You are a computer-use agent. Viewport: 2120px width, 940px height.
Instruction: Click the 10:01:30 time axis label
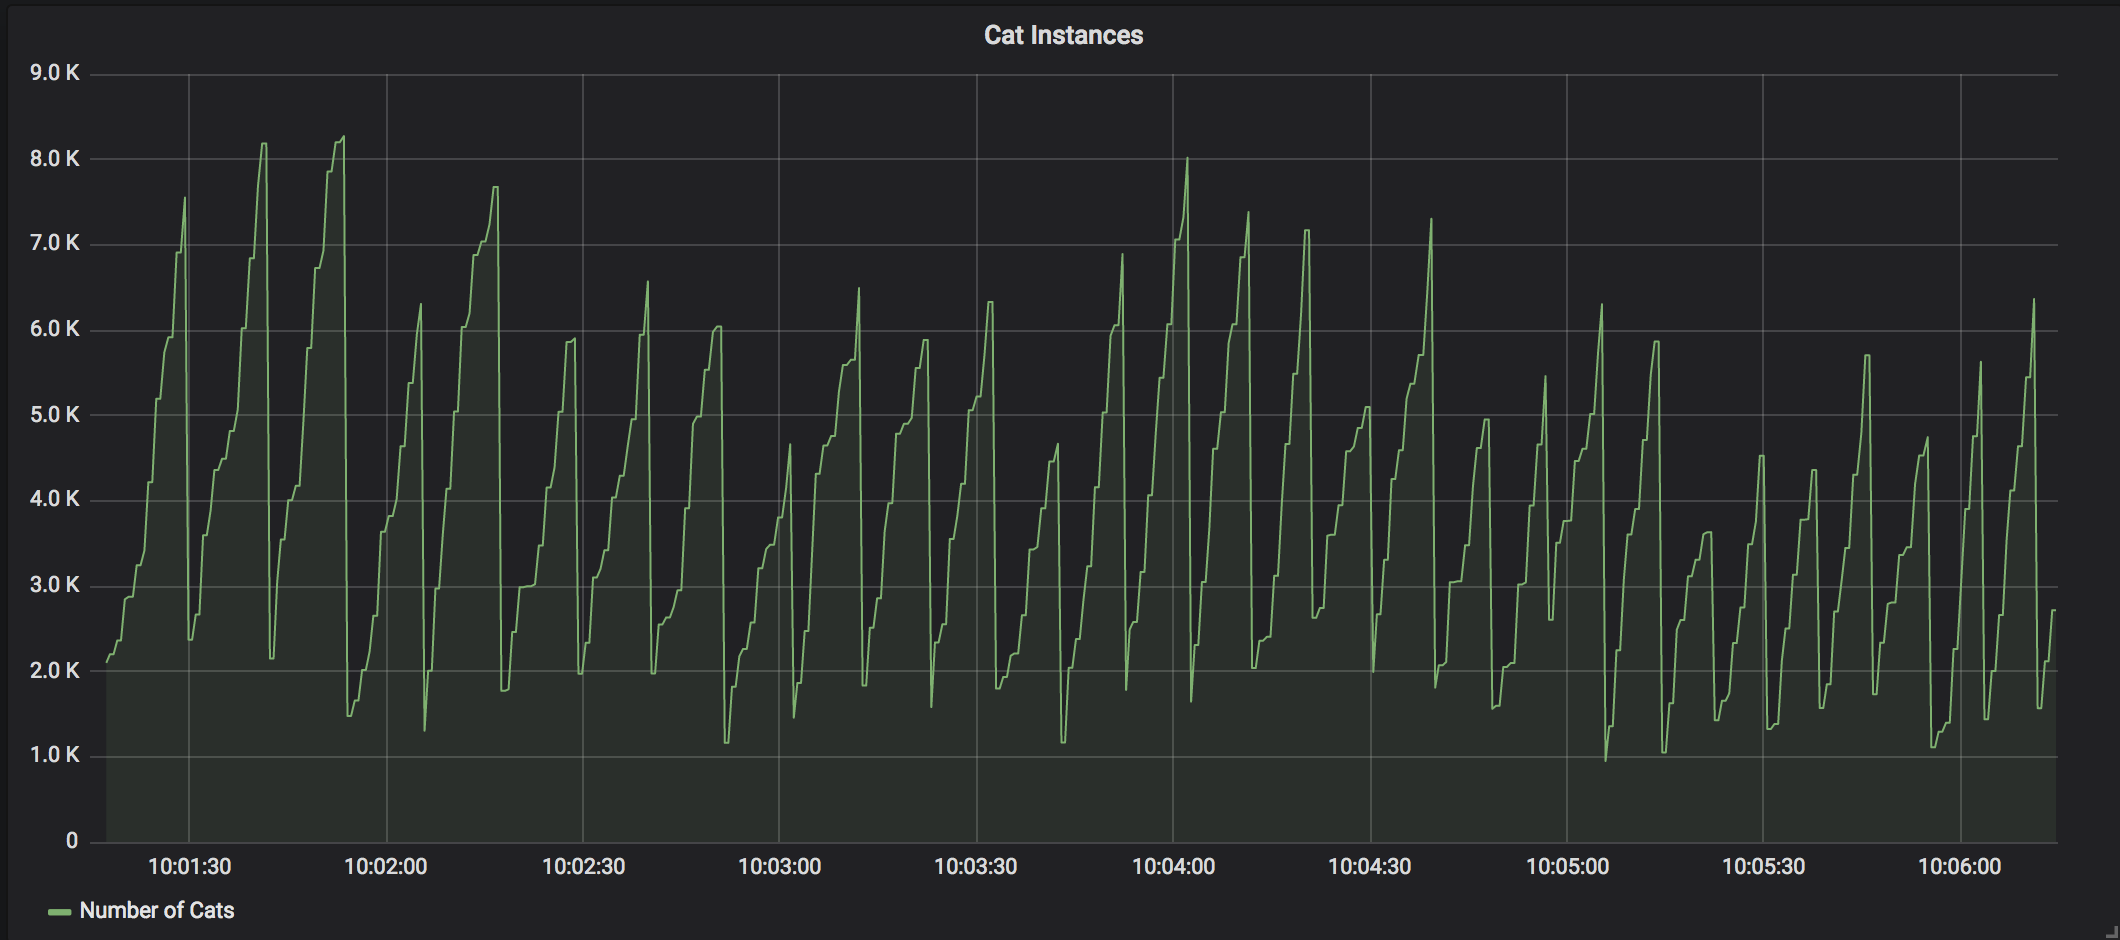tap(189, 867)
